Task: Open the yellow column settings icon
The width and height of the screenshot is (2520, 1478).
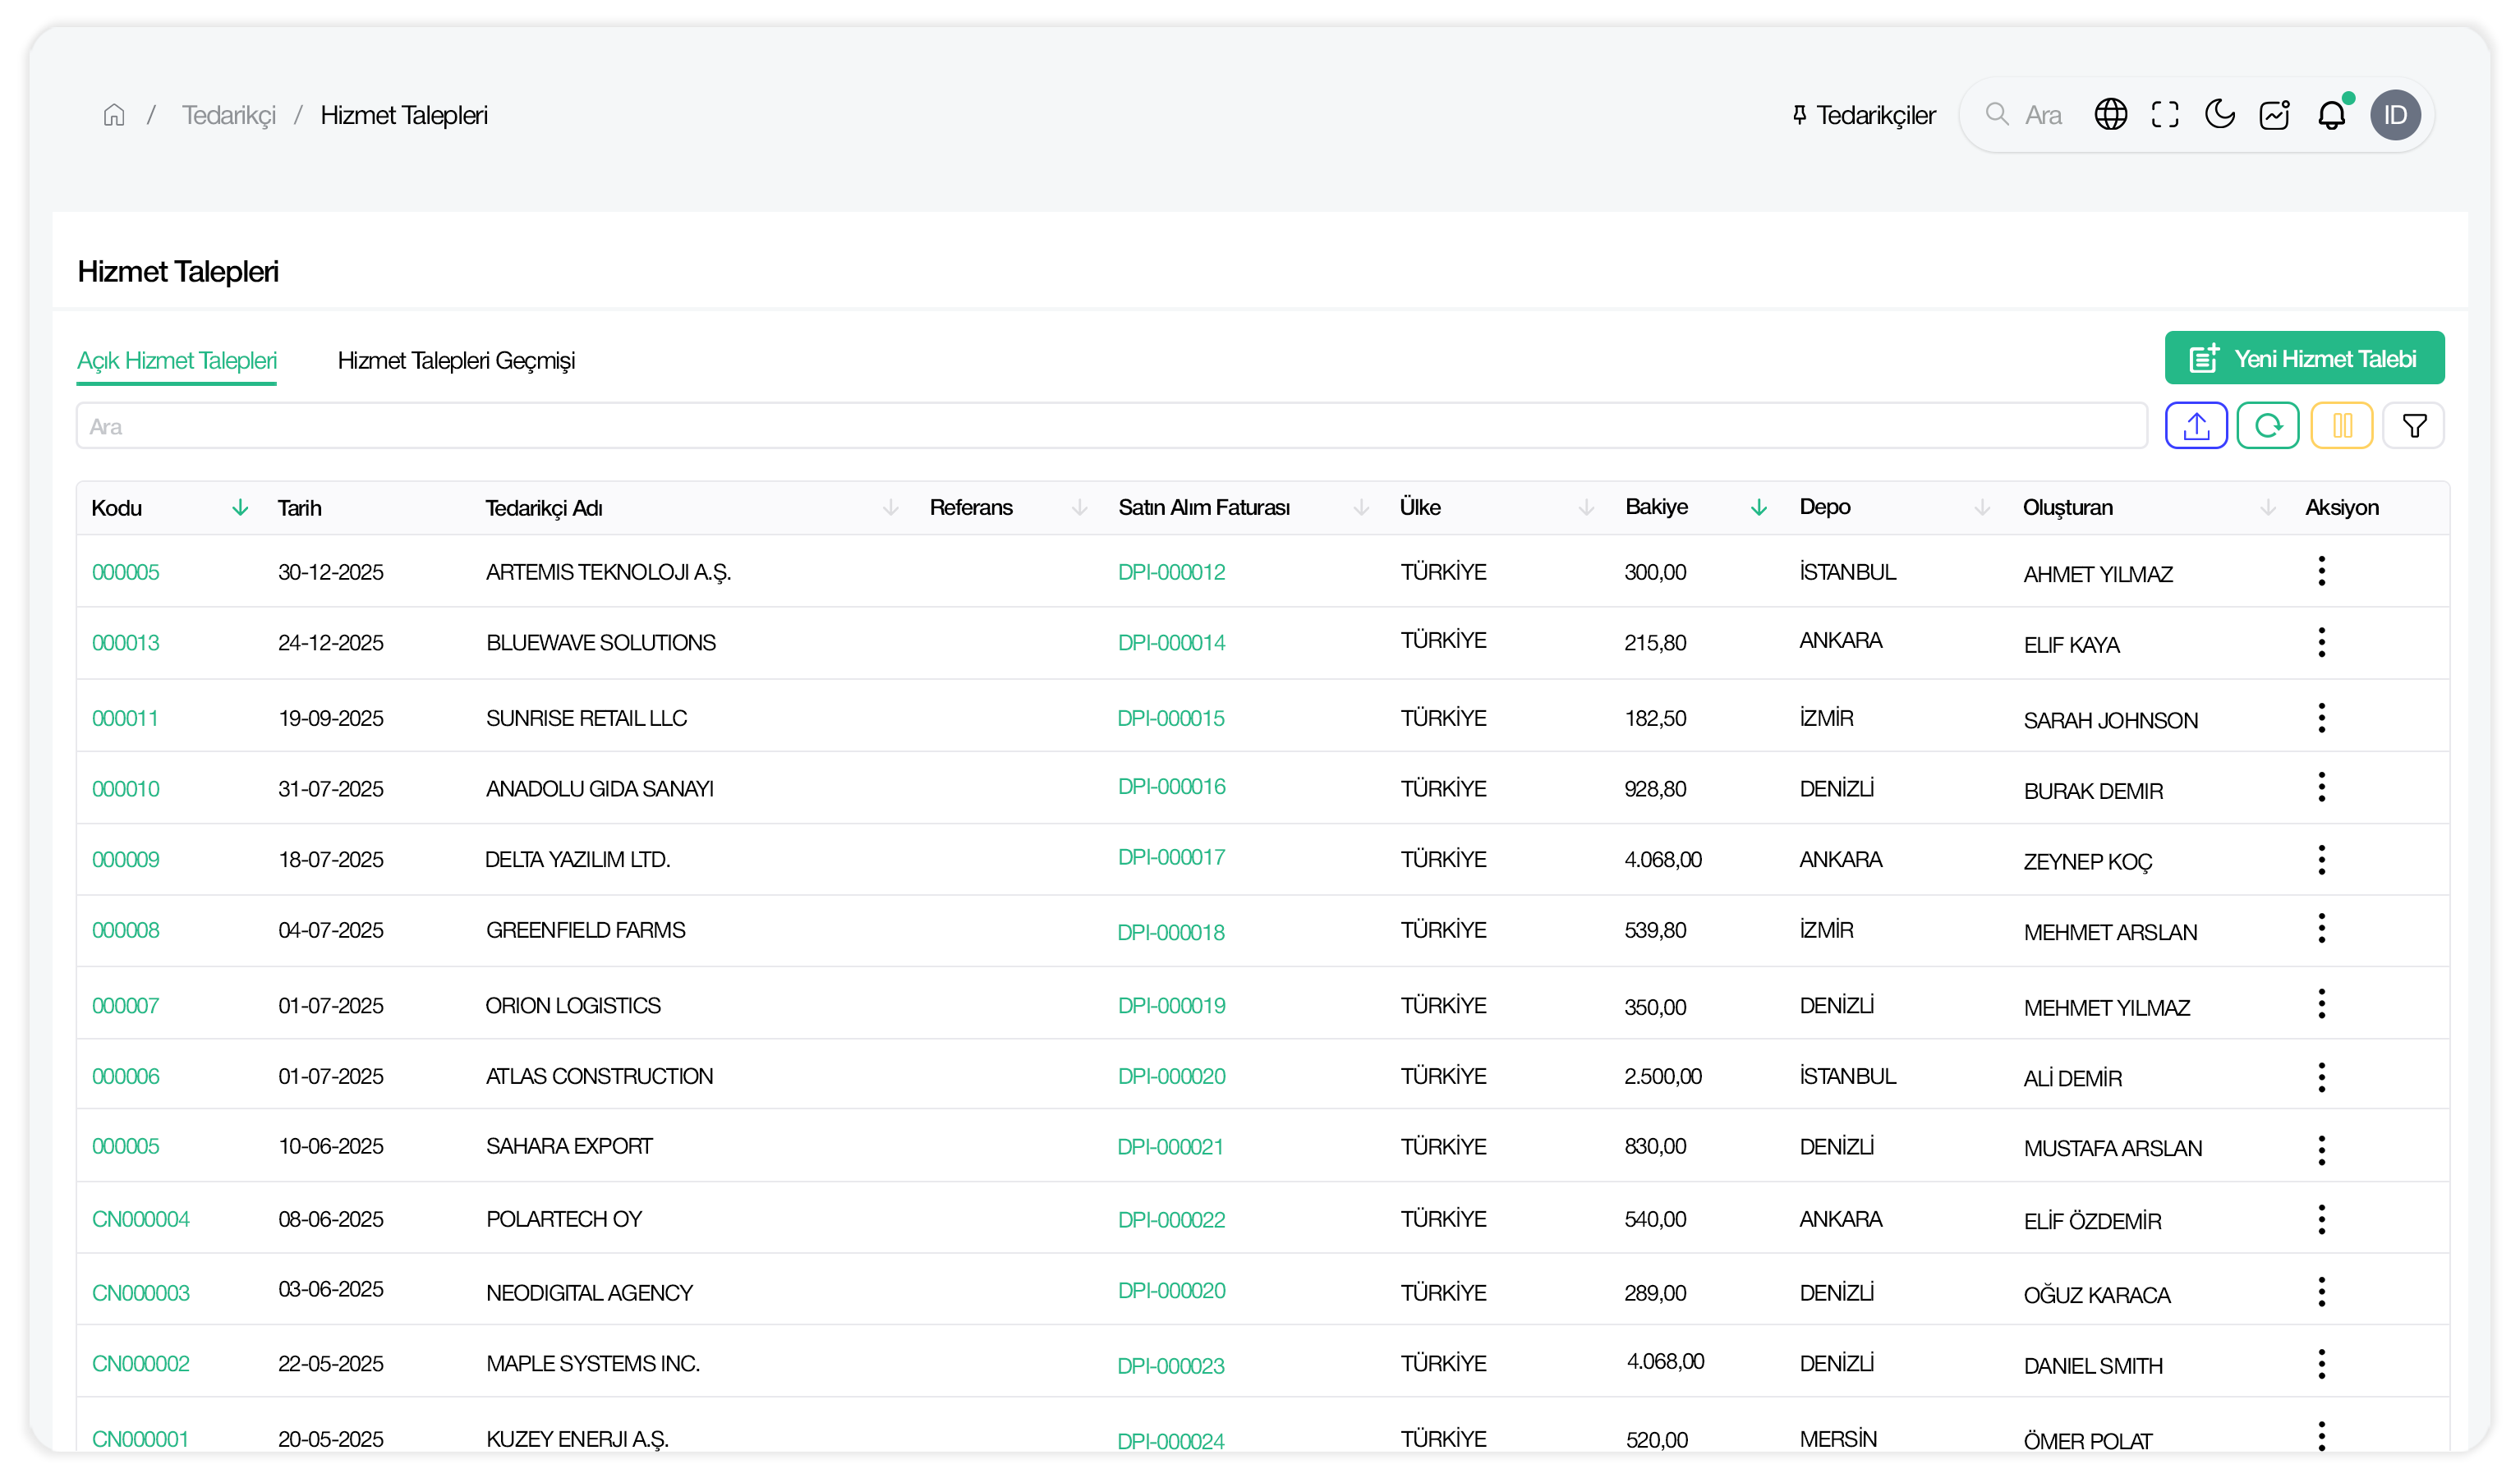Action: [2342, 426]
